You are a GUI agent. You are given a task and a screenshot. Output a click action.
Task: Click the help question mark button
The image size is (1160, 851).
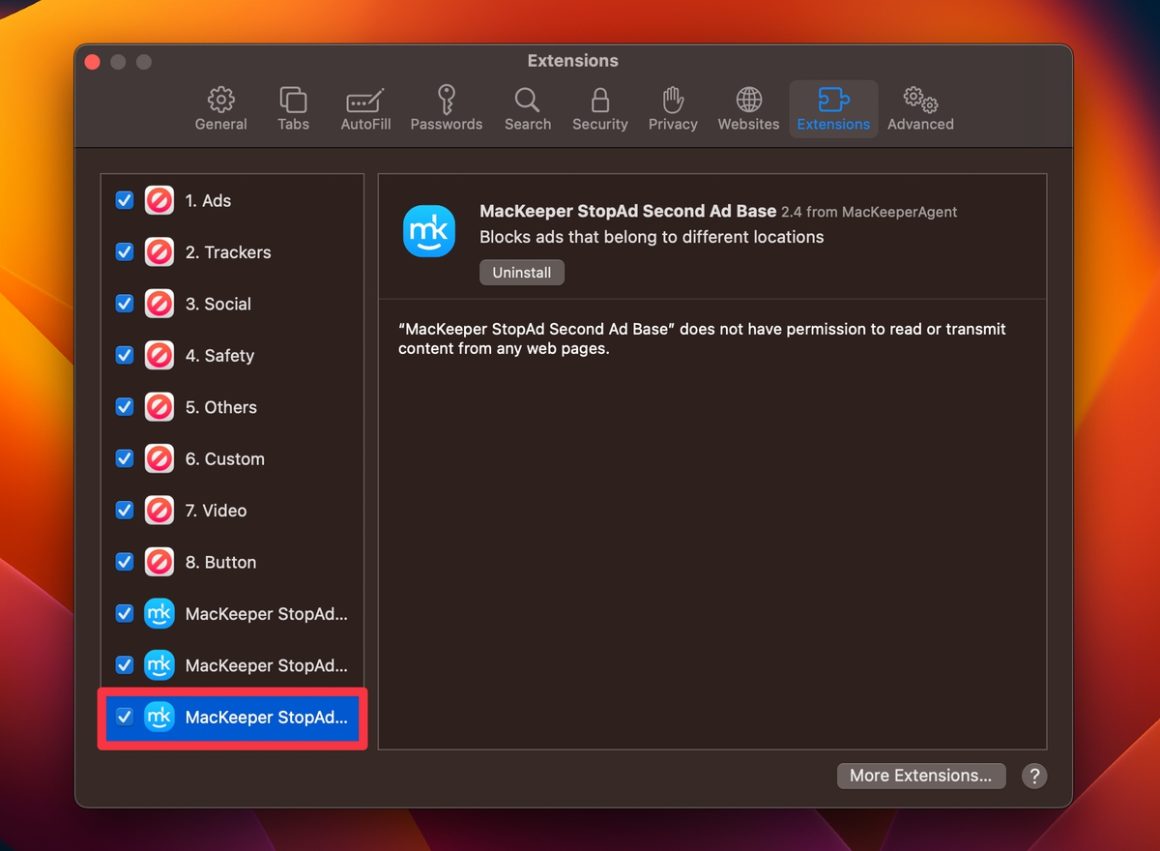point(1034,776)
